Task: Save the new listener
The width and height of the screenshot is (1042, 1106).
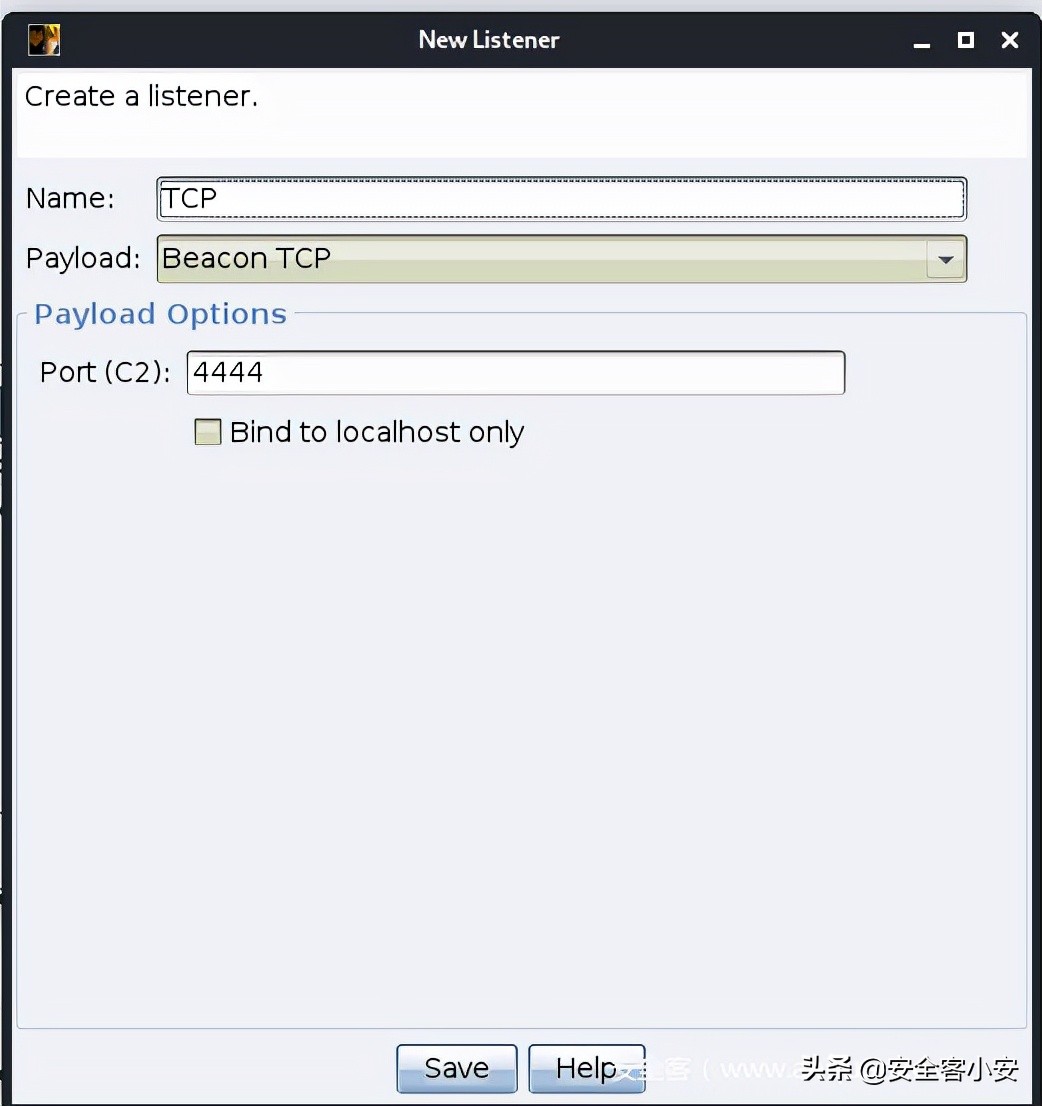Action: (457, 1068)
